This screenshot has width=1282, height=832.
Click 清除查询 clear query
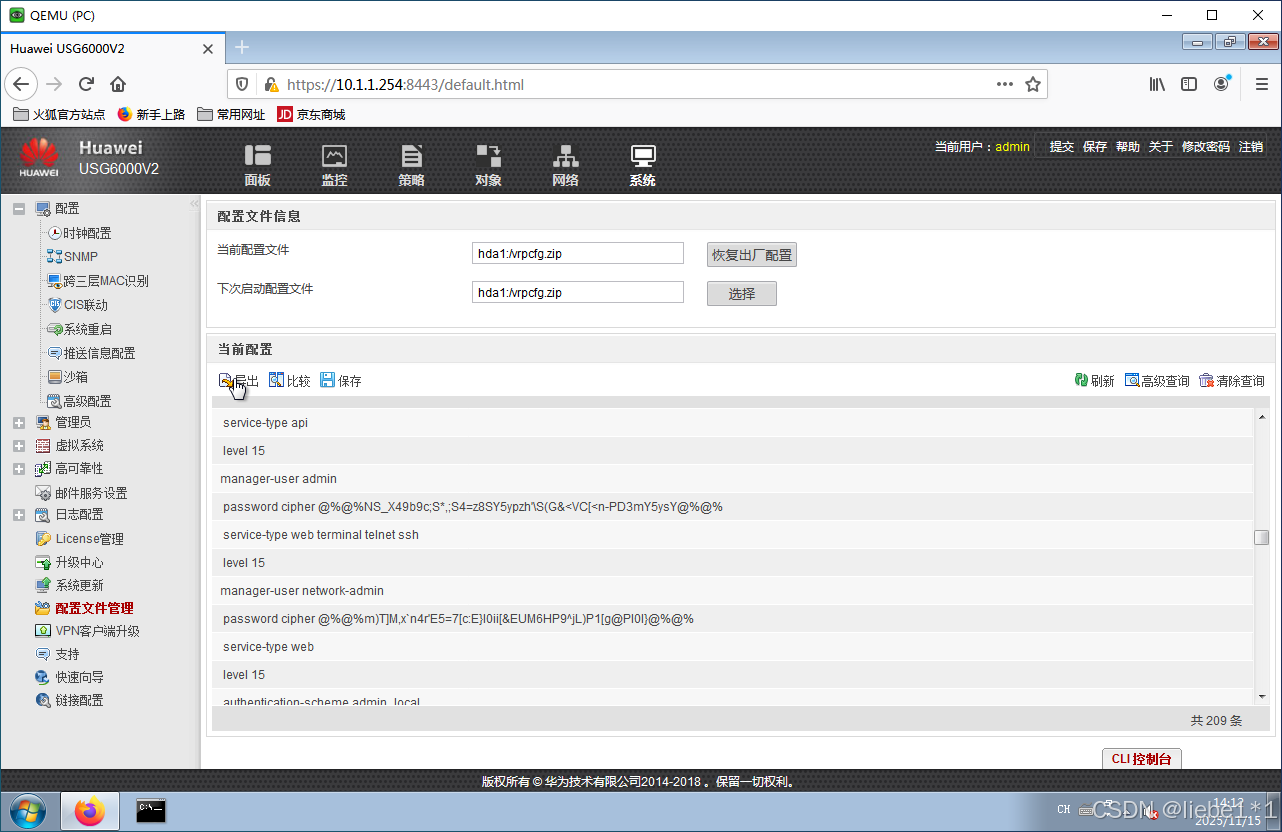coord(1232,381)
